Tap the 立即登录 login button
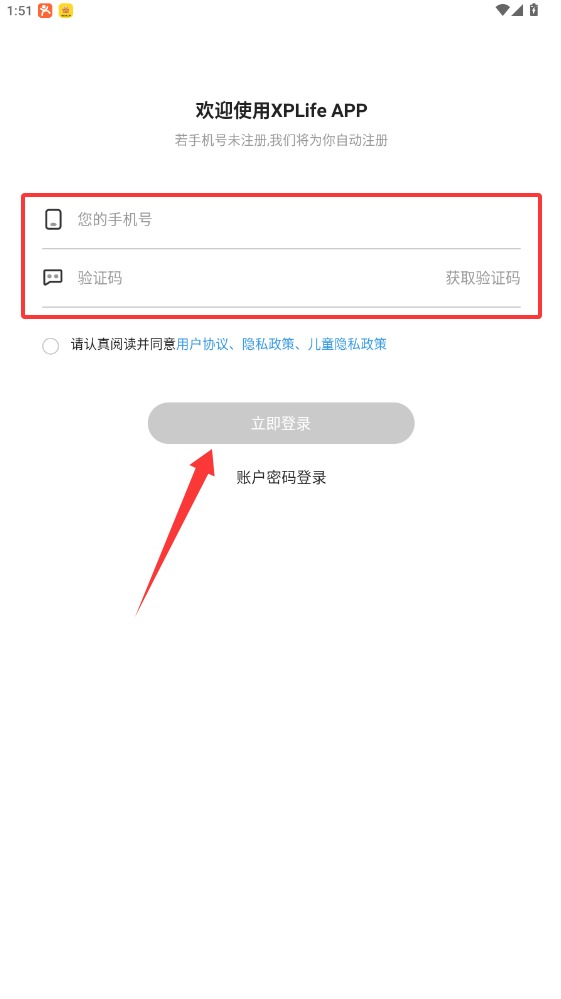This screenshot has height=999, width=561. click(281, 423)
